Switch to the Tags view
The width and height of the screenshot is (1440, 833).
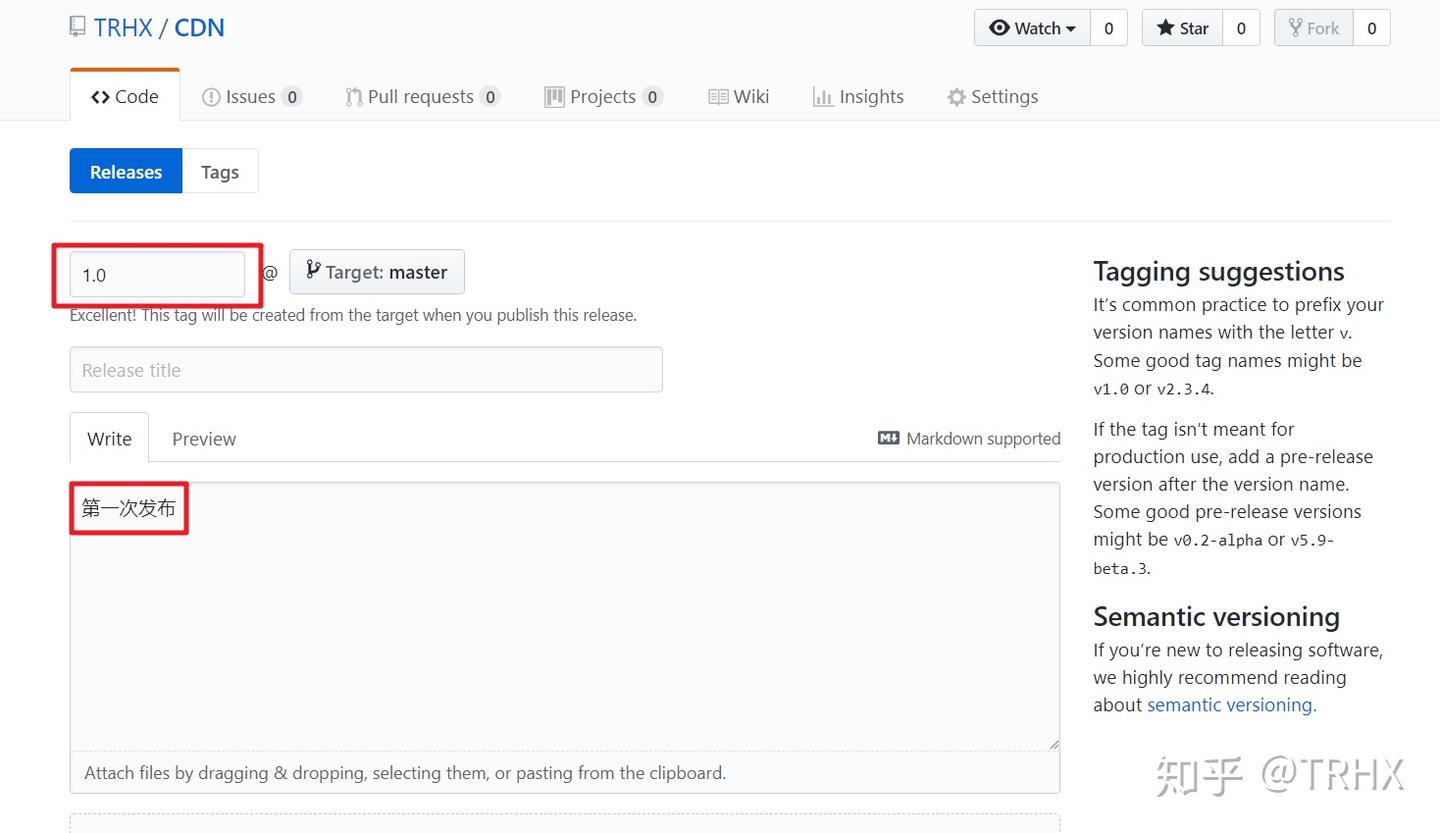tap(220, 171)
